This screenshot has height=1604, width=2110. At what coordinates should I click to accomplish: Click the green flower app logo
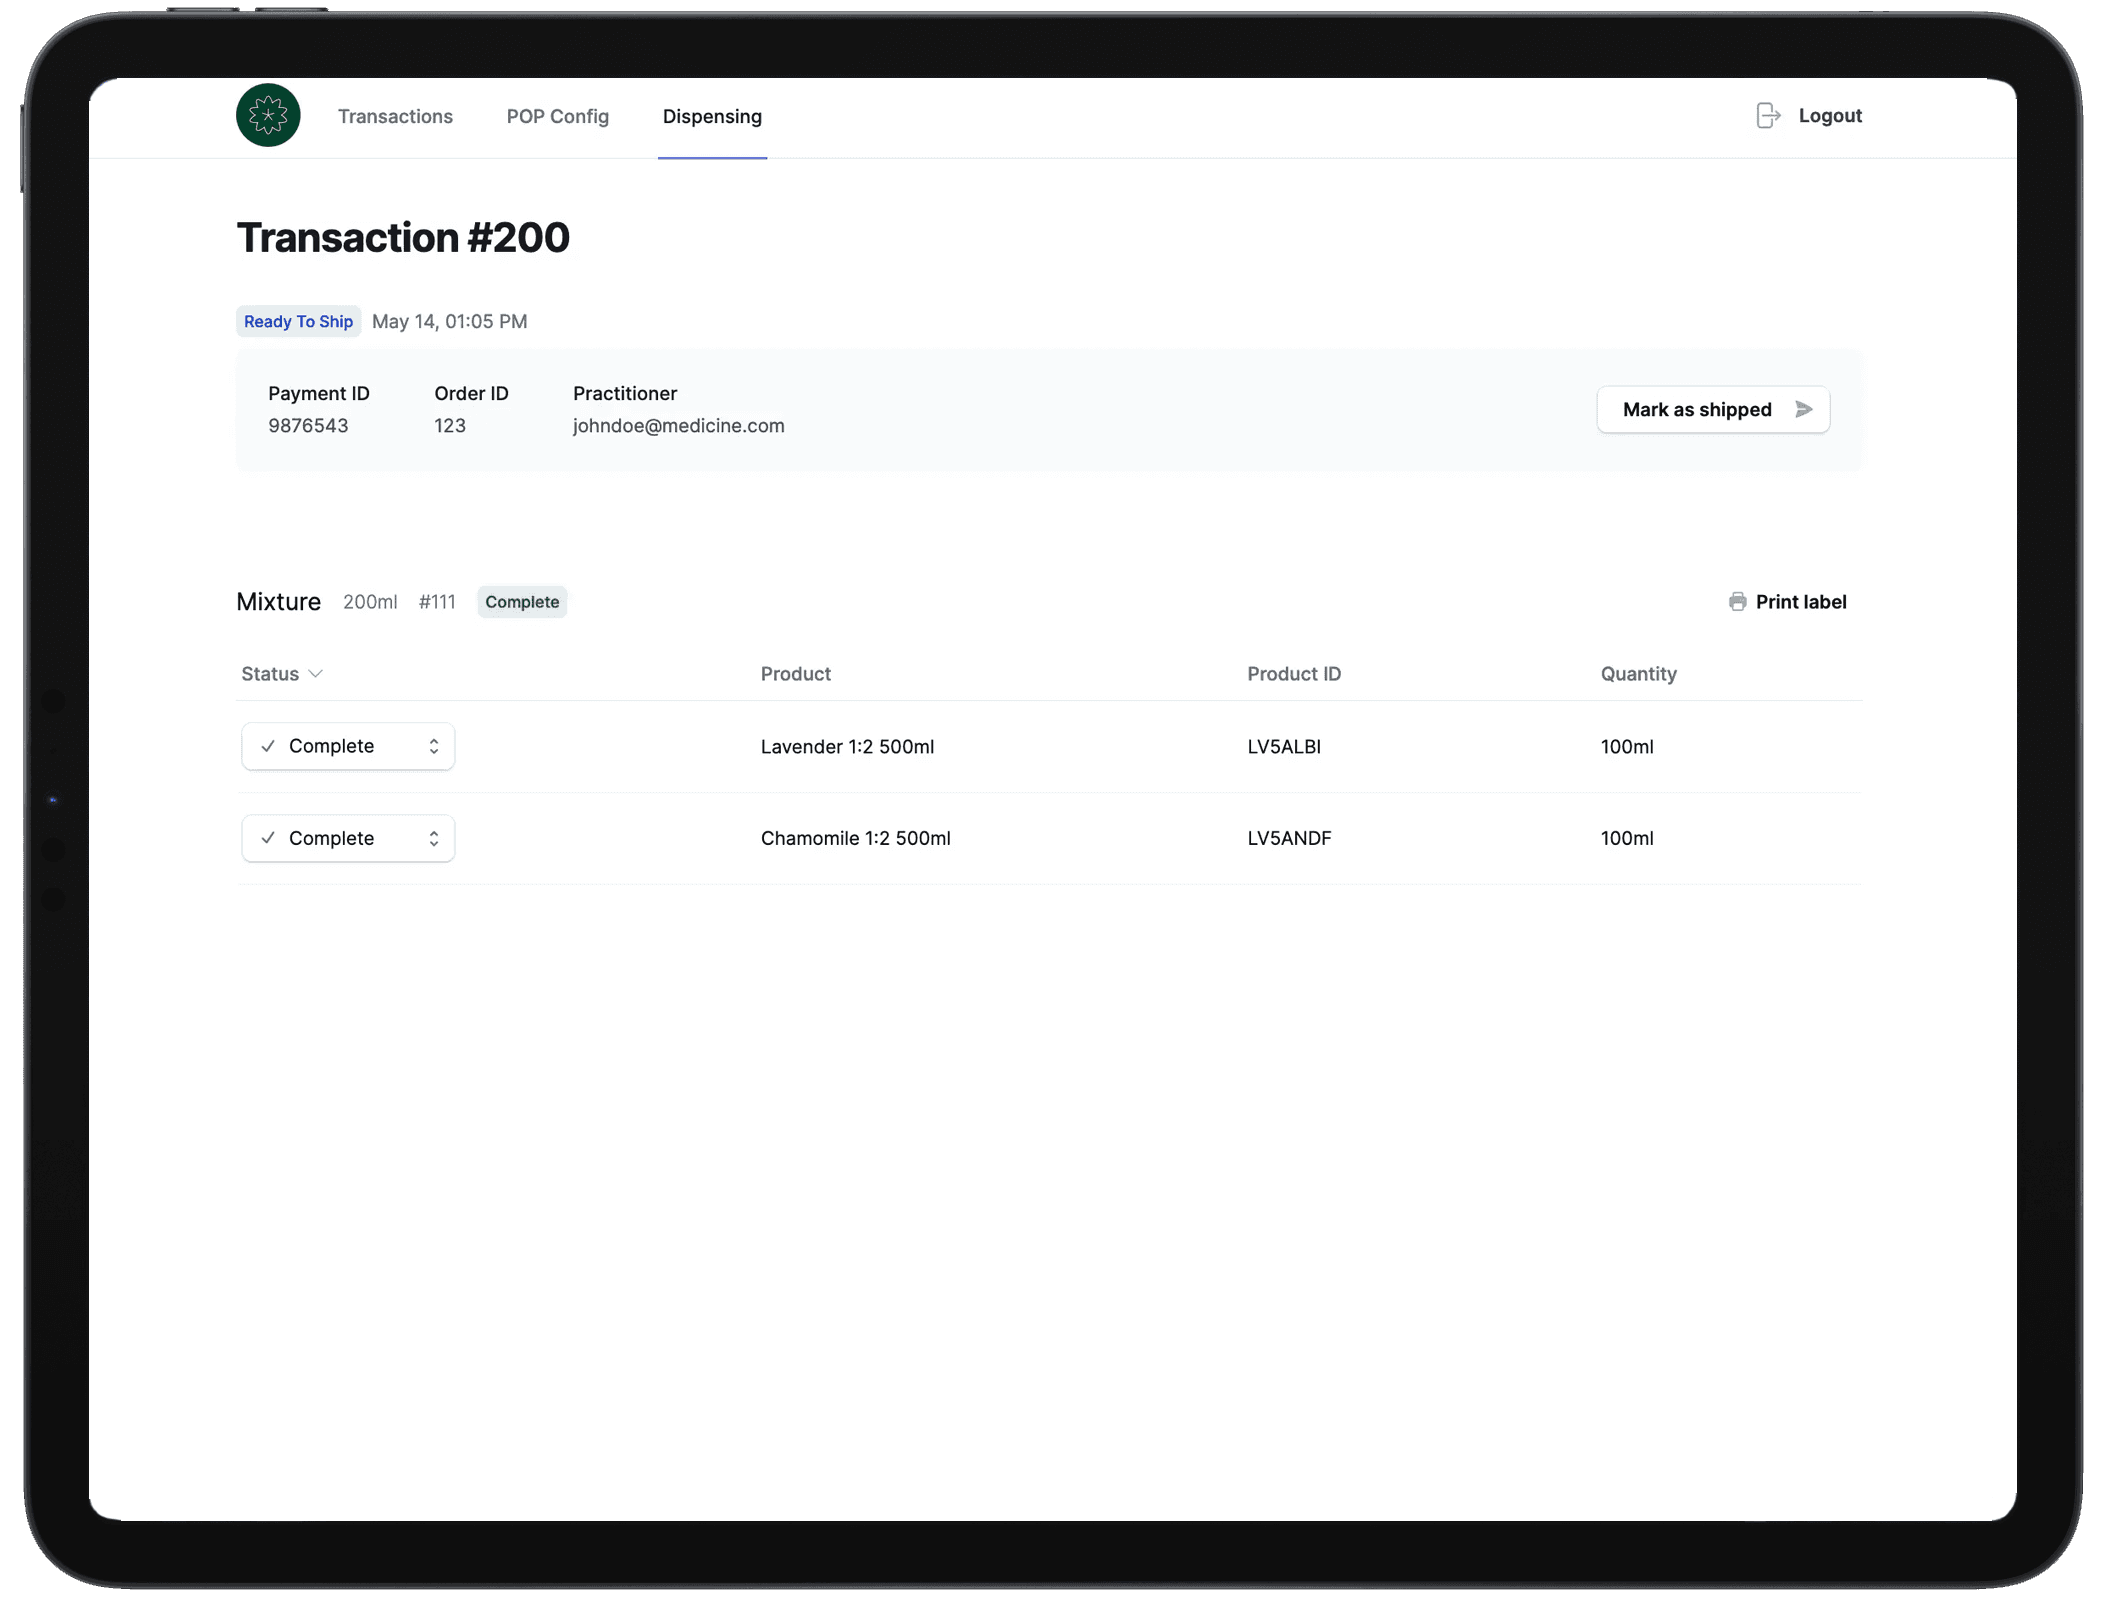click(x=268, y=116)
